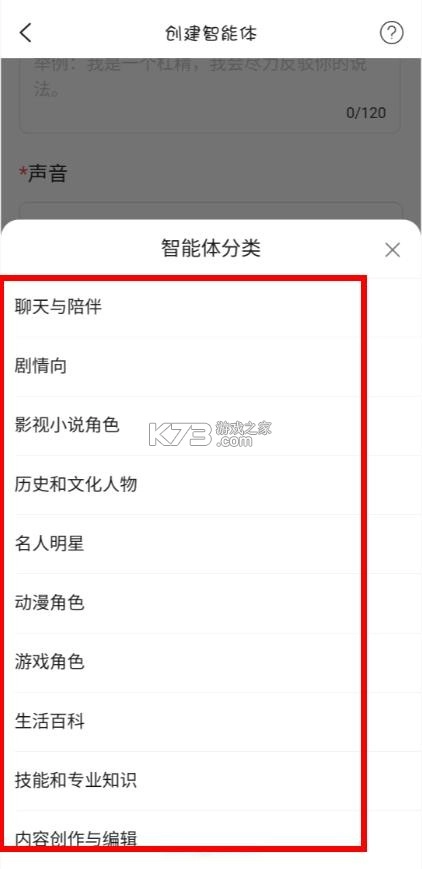The height and width of the screenshot is (869, 422).
Task: Select the 动漫角色 entry
Action: (211, 604)
